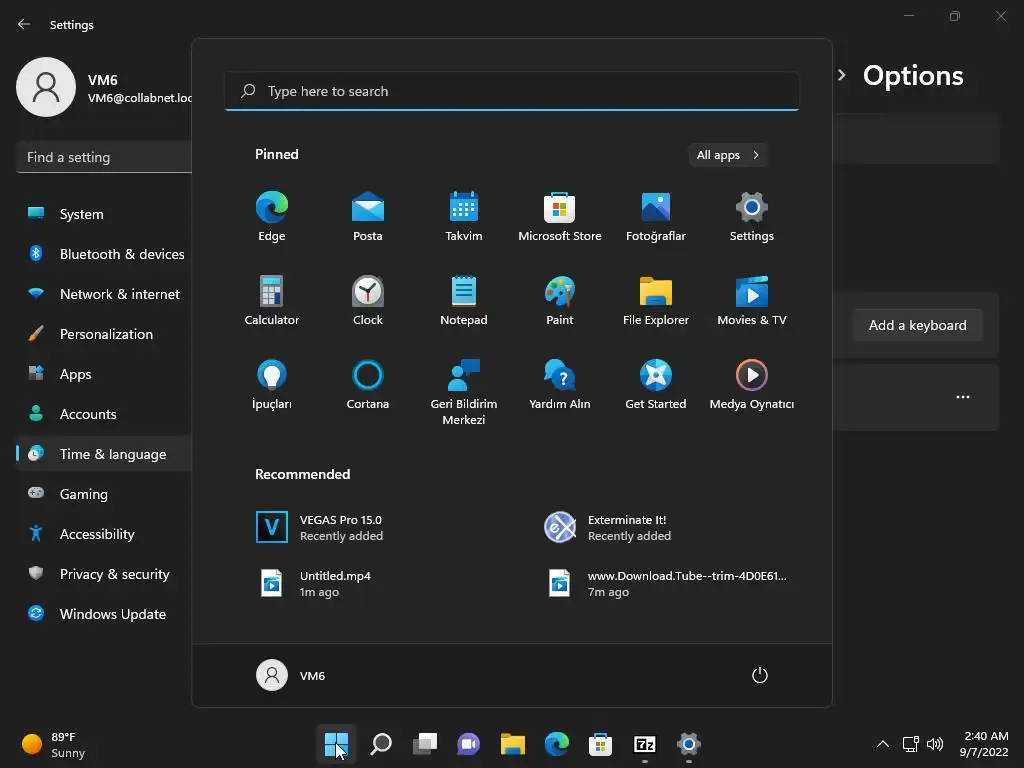Select Time & language category
This screenshot has height=768, width=1024.
click(x=104, y=454)
